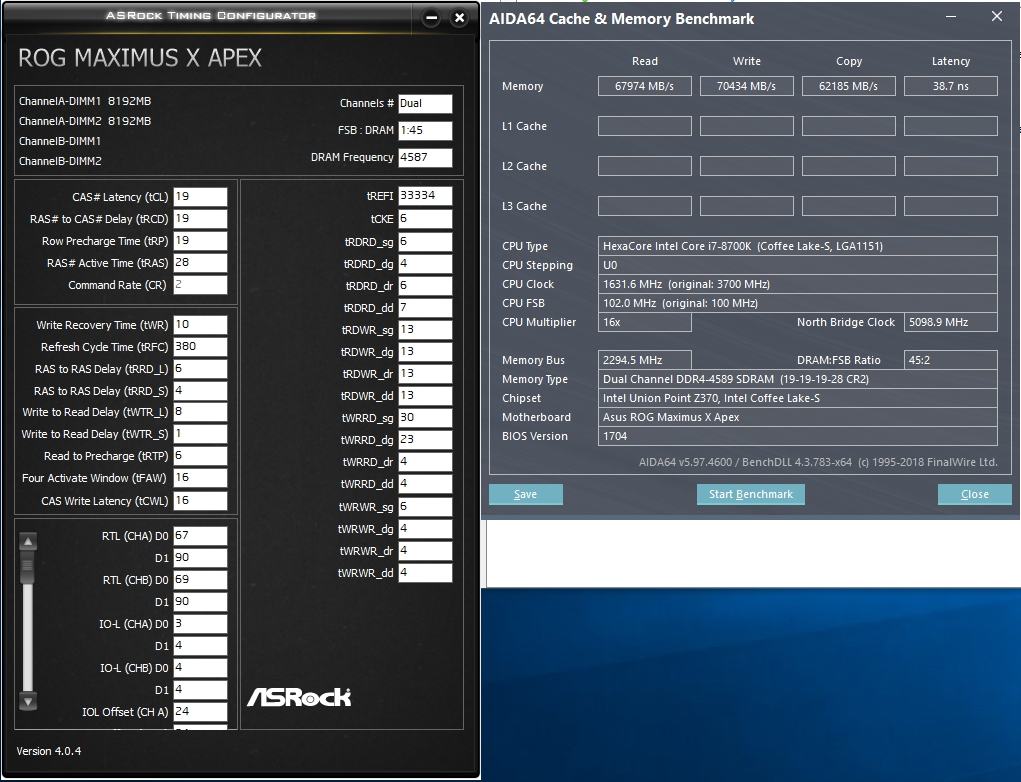Click the Refresh Cycle Time (tRFC) field

(x=201, y=347)
